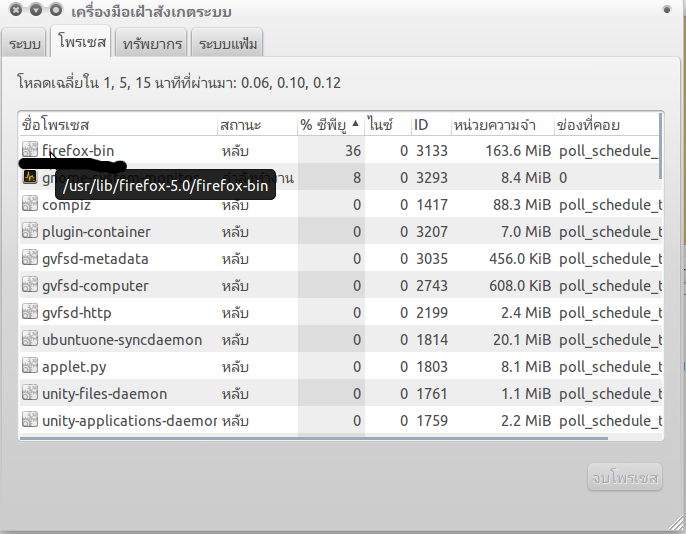
Task: Click CPU value 8 for gnome-system-monitor
Action: [x=357, y=178]
